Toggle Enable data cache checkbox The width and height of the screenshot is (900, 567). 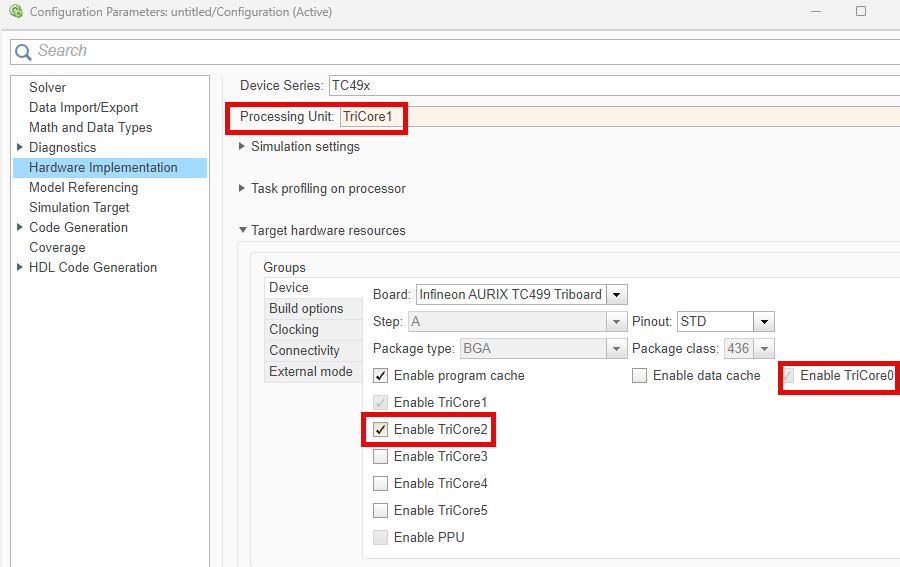coord(640,376)
